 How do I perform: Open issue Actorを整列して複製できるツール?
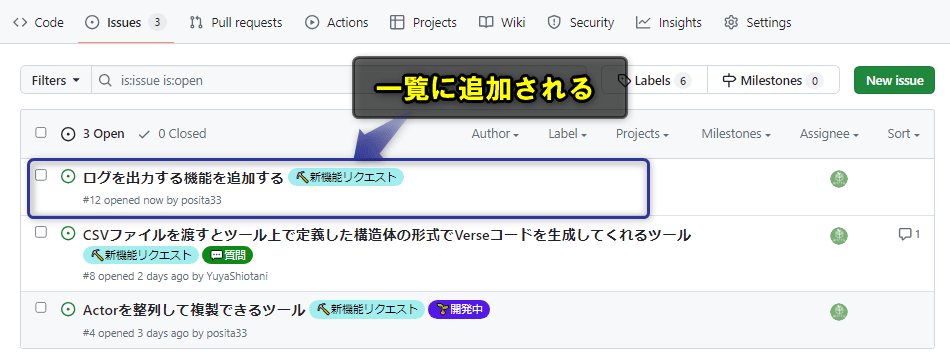click(193, 310)
